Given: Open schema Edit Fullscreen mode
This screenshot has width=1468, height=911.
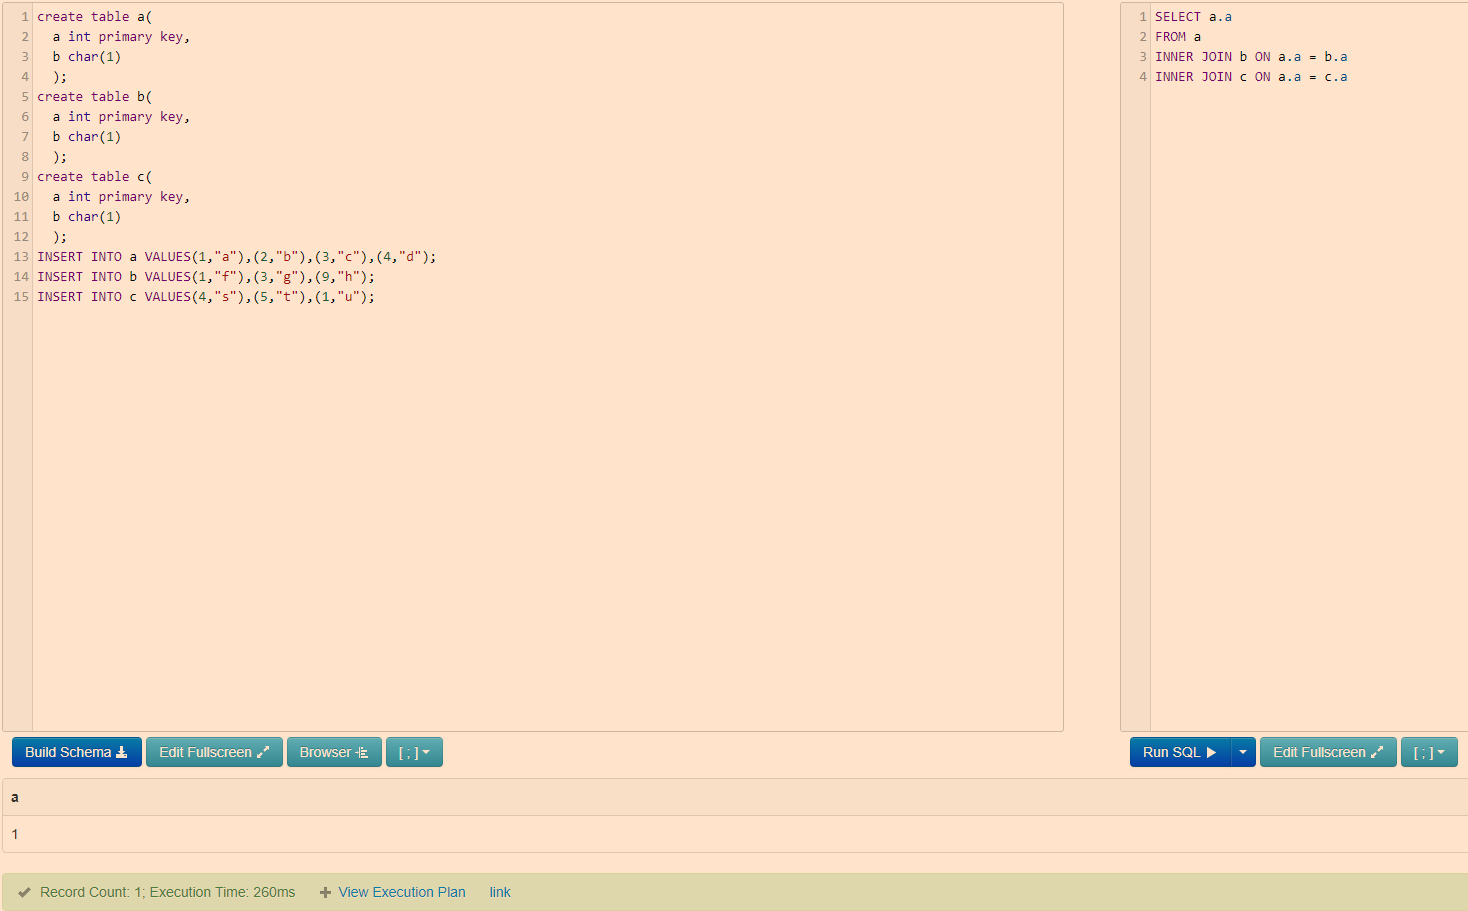Looking at the screenshot, I should (x=214, y=752).
